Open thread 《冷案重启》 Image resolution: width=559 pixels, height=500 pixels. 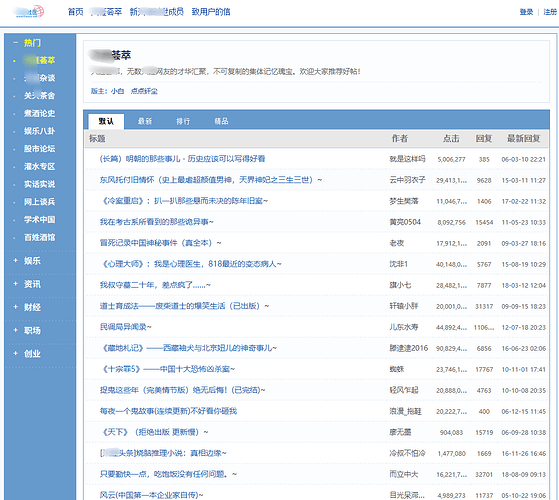pyautogui.click(x=184, y=201)
